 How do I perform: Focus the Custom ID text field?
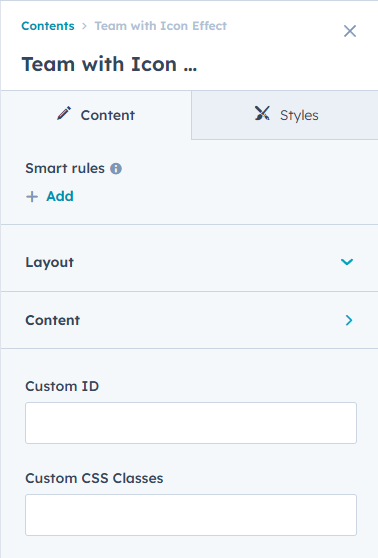coord(191,423)
